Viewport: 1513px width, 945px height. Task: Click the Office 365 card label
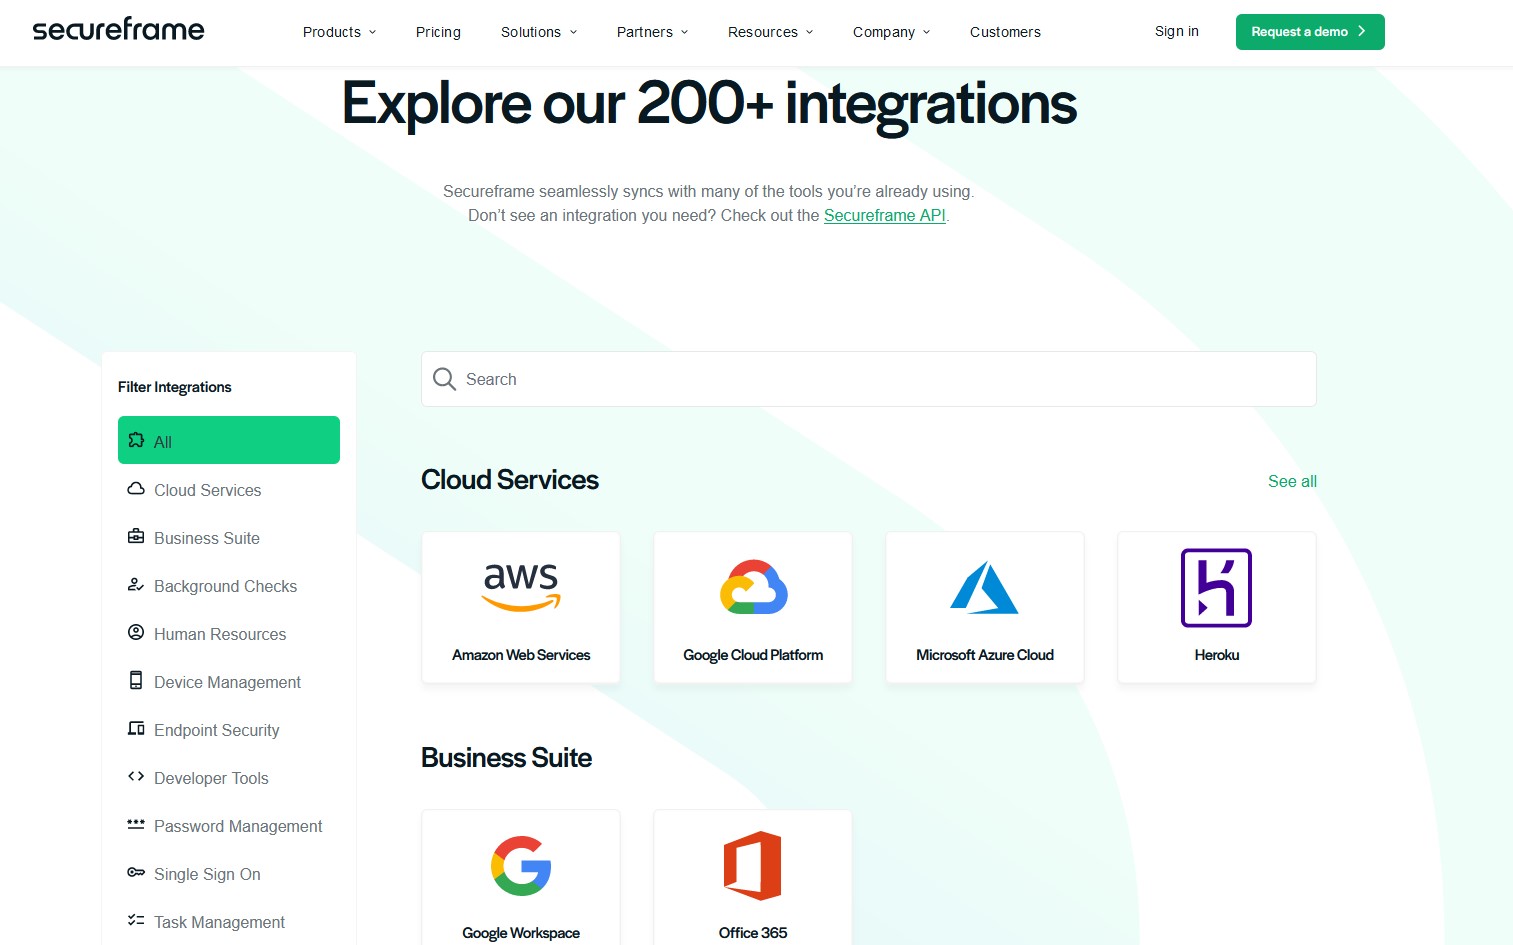[753, 933]
